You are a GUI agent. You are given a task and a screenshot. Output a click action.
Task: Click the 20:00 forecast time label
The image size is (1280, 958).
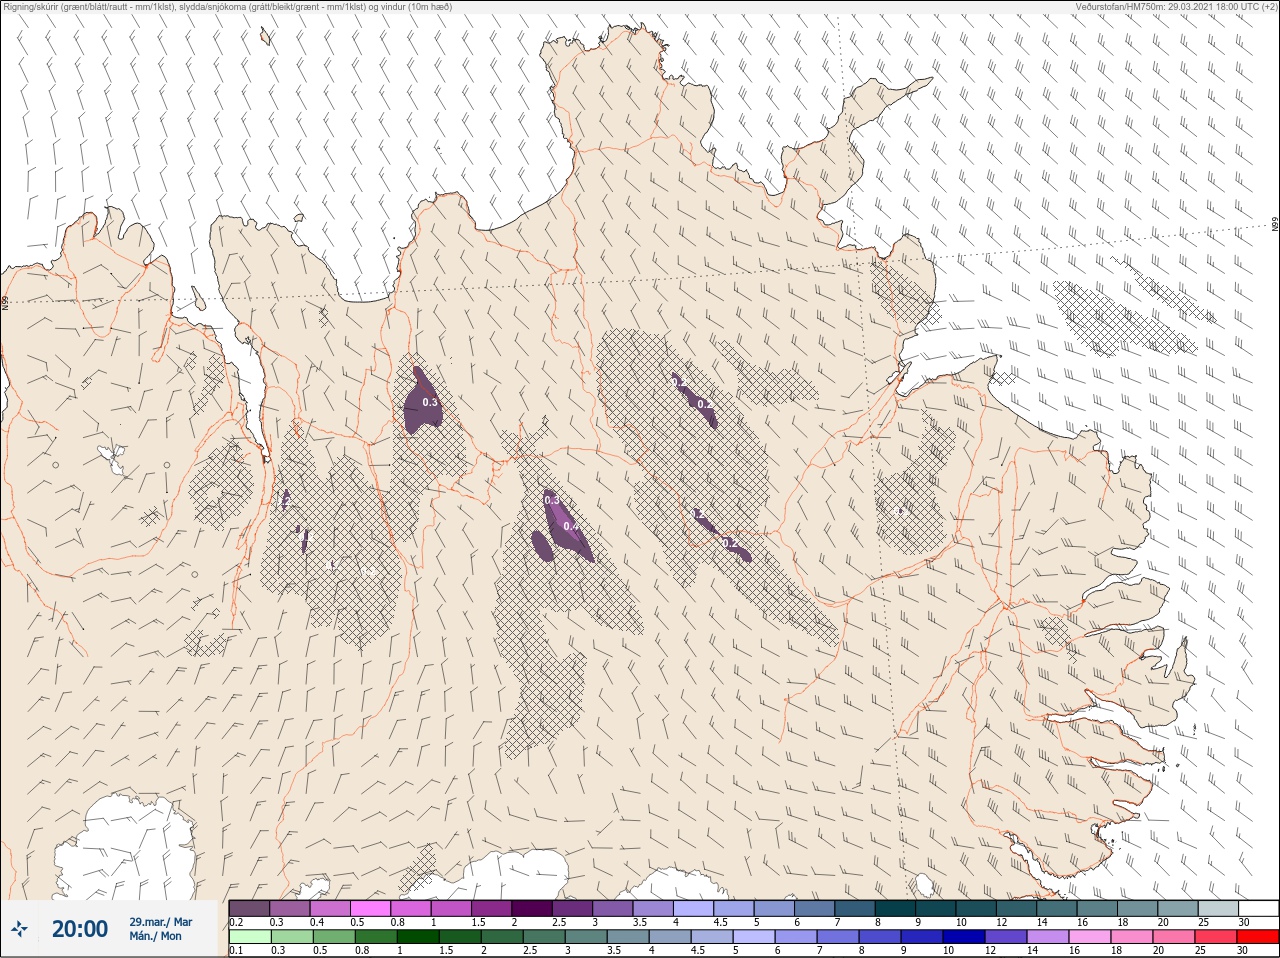click(80, 929)
